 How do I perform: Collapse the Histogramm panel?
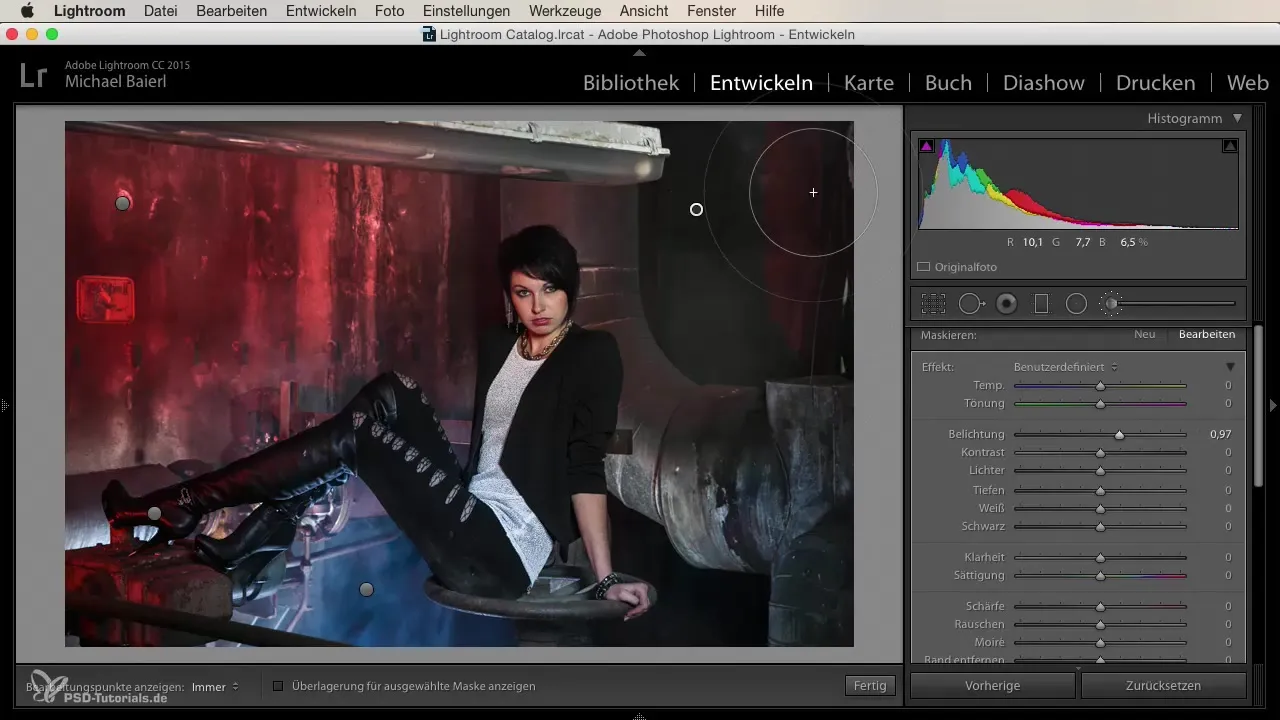click(1237, 118)
